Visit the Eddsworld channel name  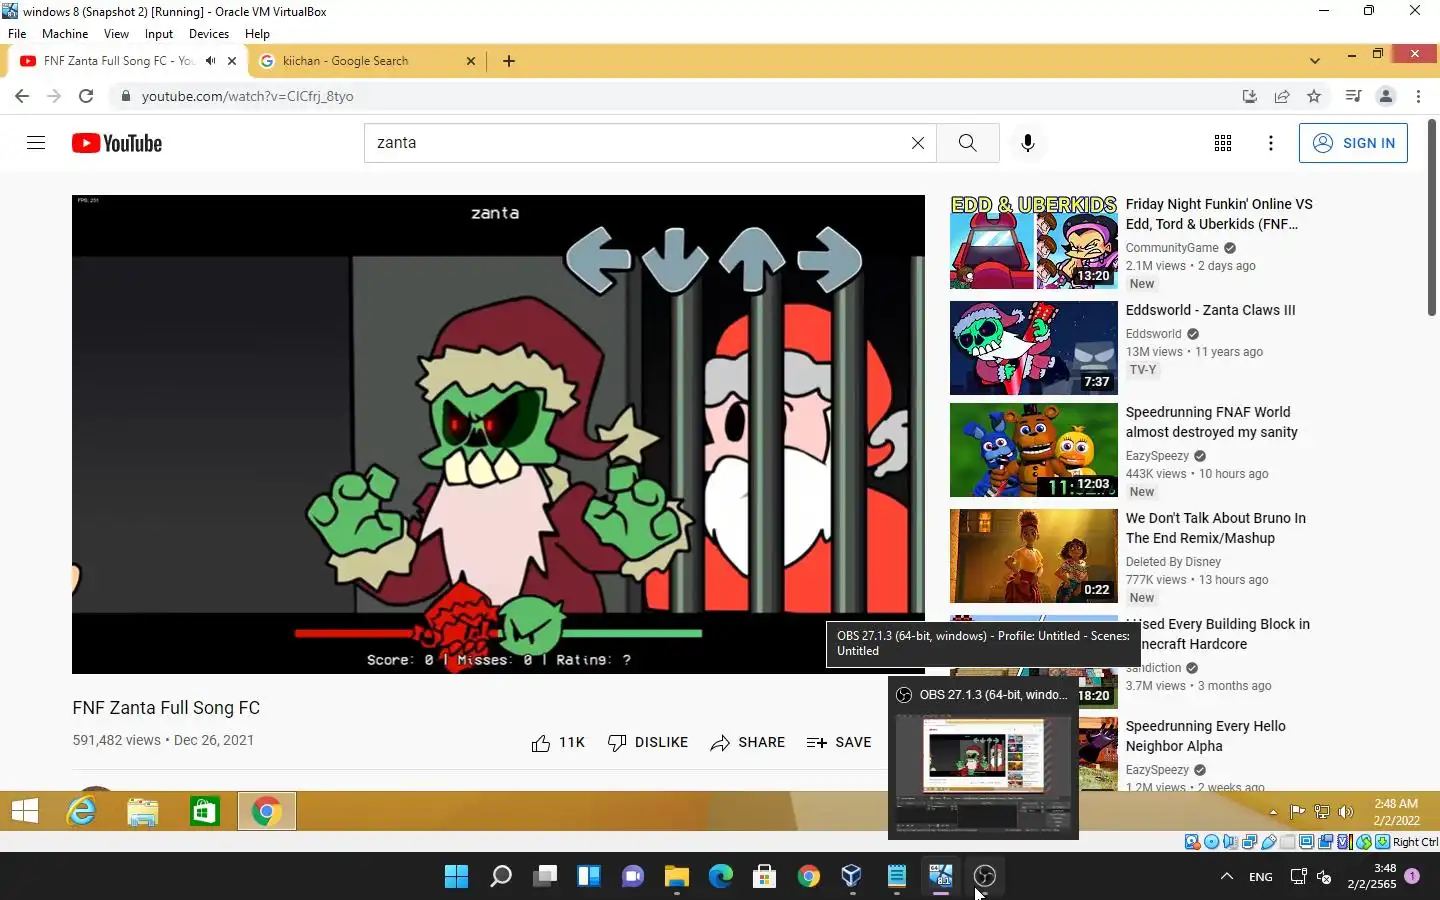pos(1153,334)
